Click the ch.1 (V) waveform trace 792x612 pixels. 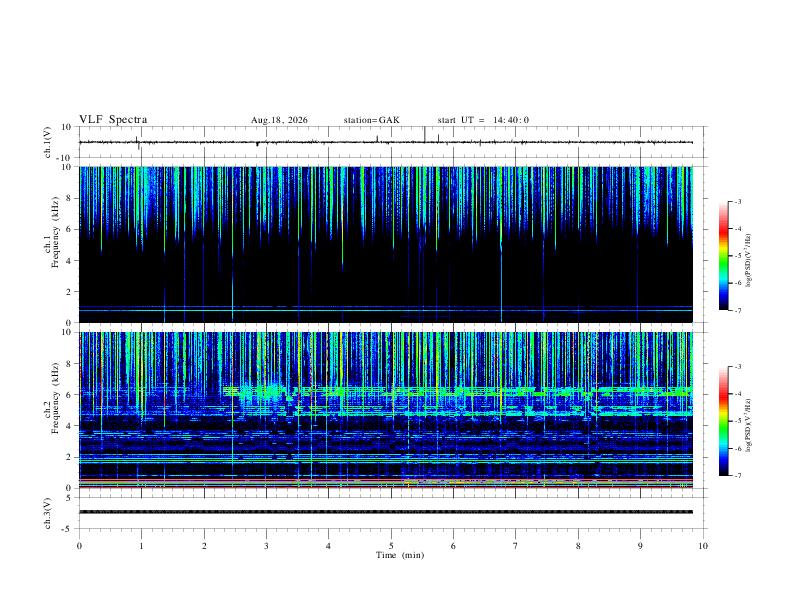click(386, 142)
